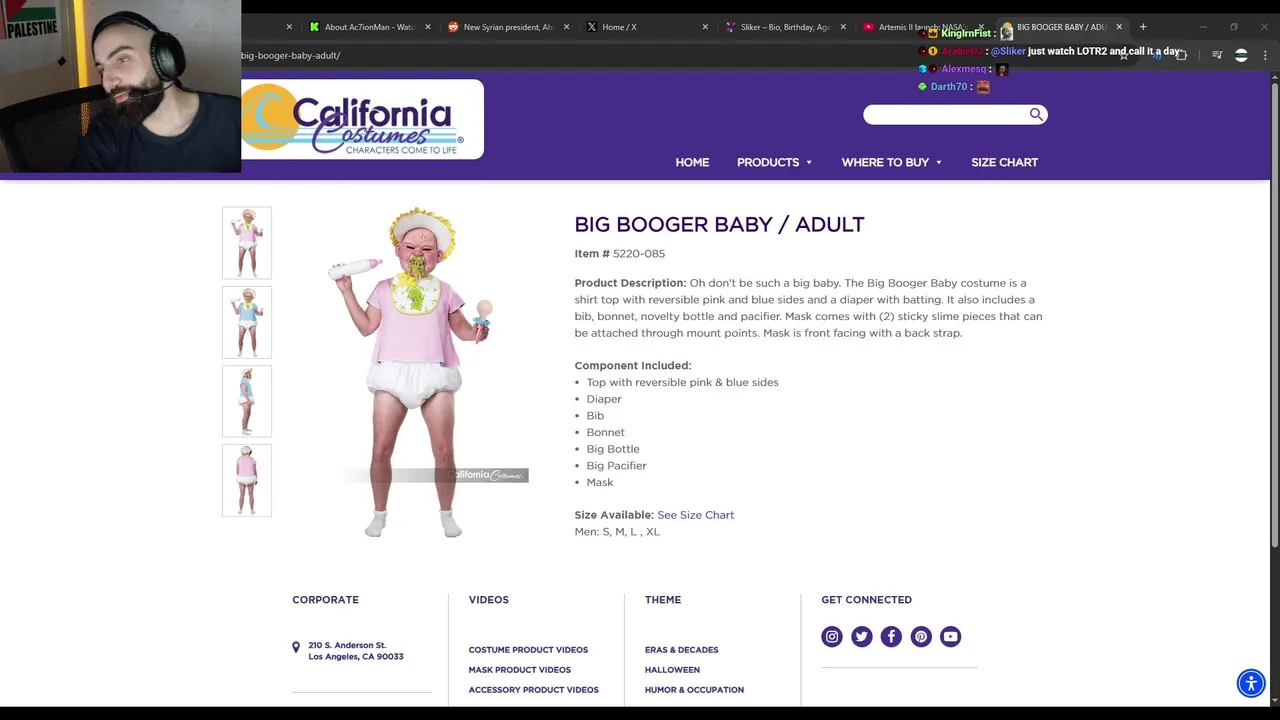The image size is (1280, 720).
Task: Open the Halloween theme link
Action: point(672,670)
